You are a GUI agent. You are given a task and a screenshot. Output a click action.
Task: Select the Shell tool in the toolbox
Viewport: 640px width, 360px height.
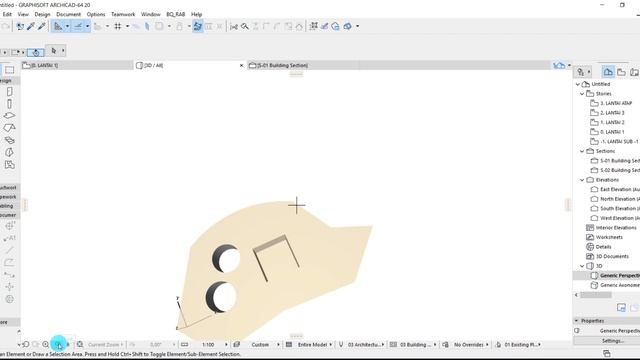pos(9,152)
